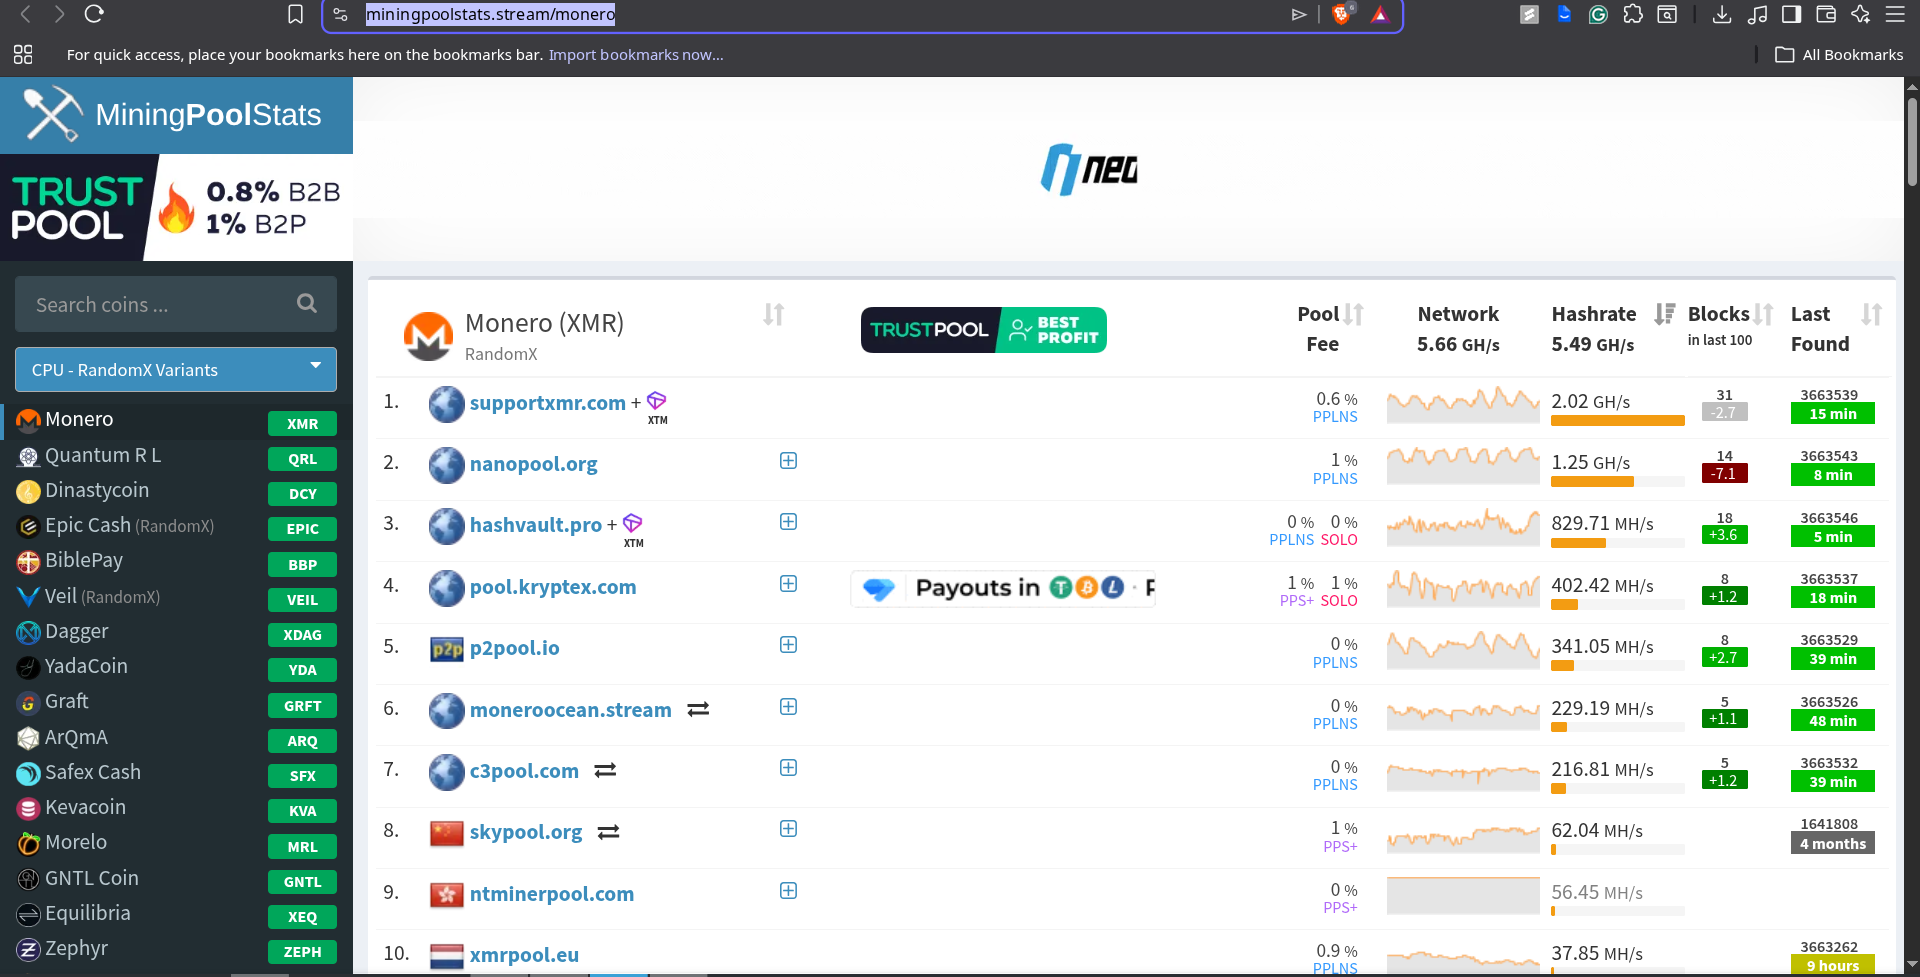This screenshot has height=977, width=1920.
Task: Click TrustPool Best Profit banner
Action: [x=983, y=330]
